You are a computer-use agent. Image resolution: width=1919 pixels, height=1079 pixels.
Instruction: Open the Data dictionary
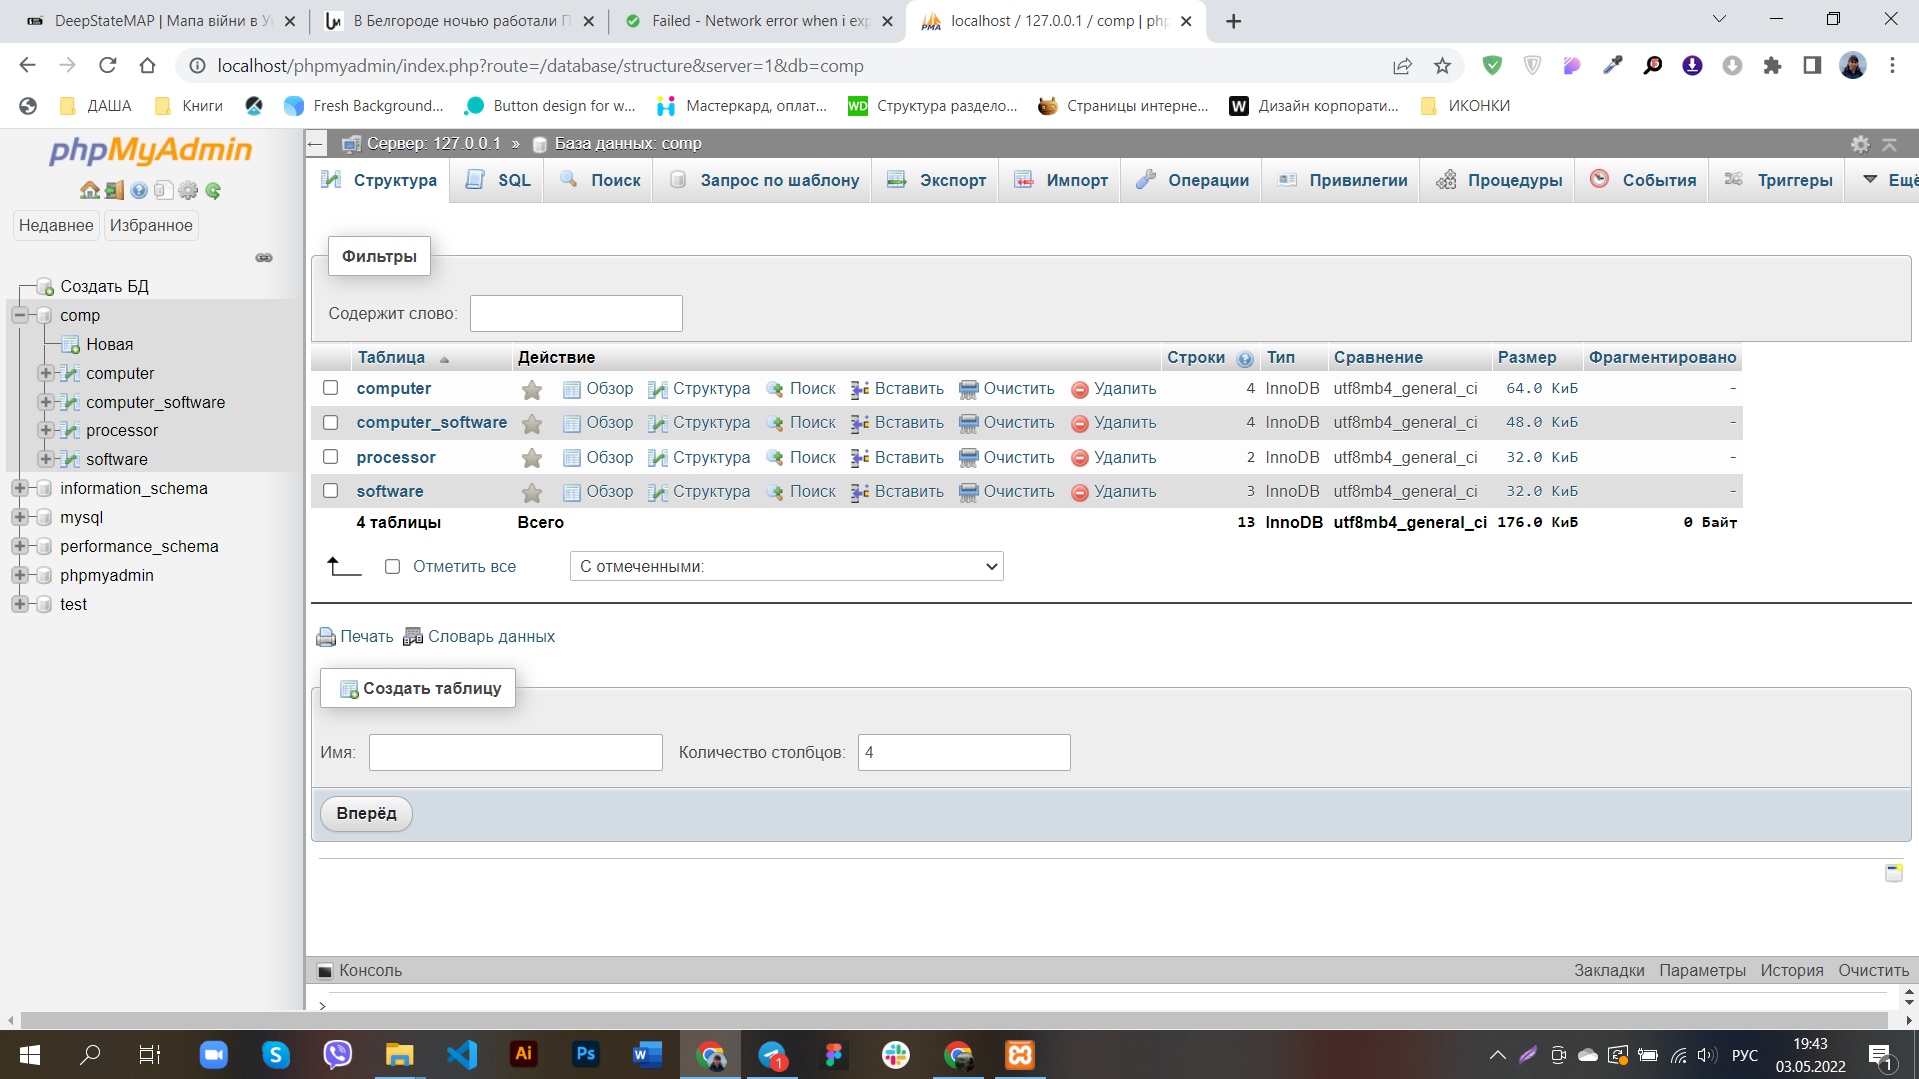(x=491, y=636)
